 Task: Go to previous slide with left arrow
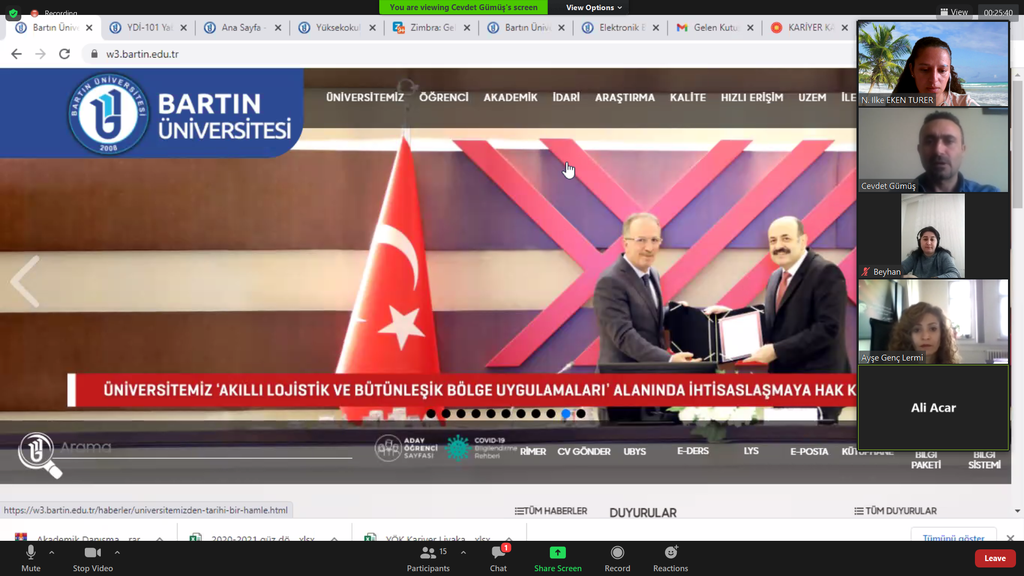pos(25,281)
